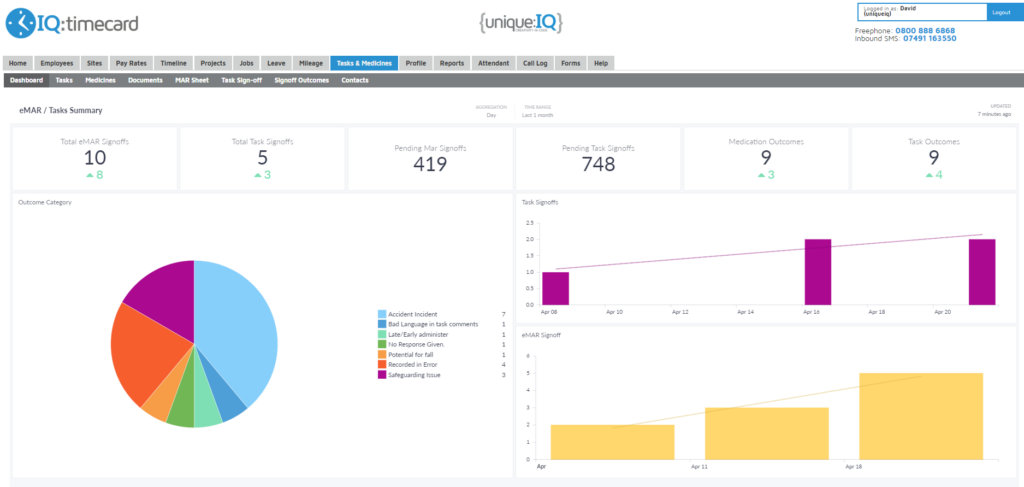The image size is (1024, 487).
Task: Click the Safeguarding Issue legend swatch
Action: 381,375
